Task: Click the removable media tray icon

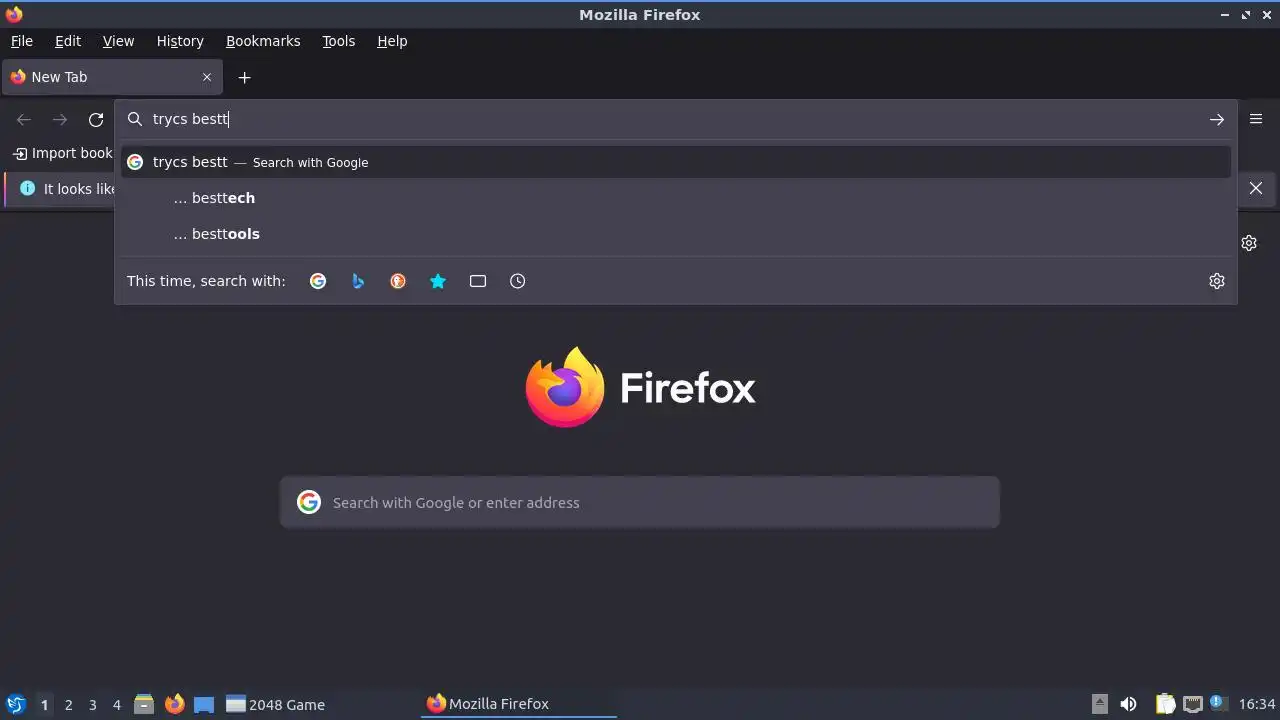Action: 1099,704
